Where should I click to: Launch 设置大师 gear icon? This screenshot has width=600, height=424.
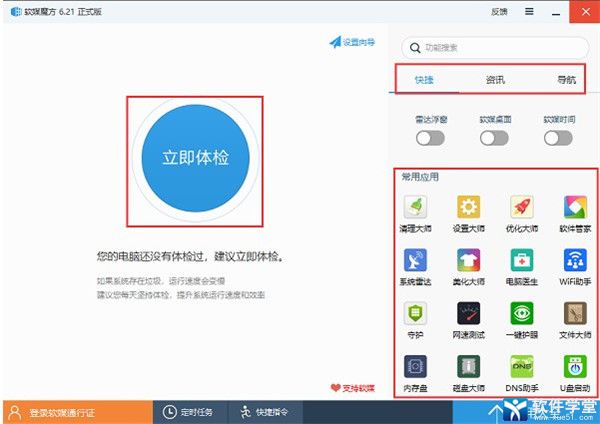pyautogui.click(x=468, y=207)
